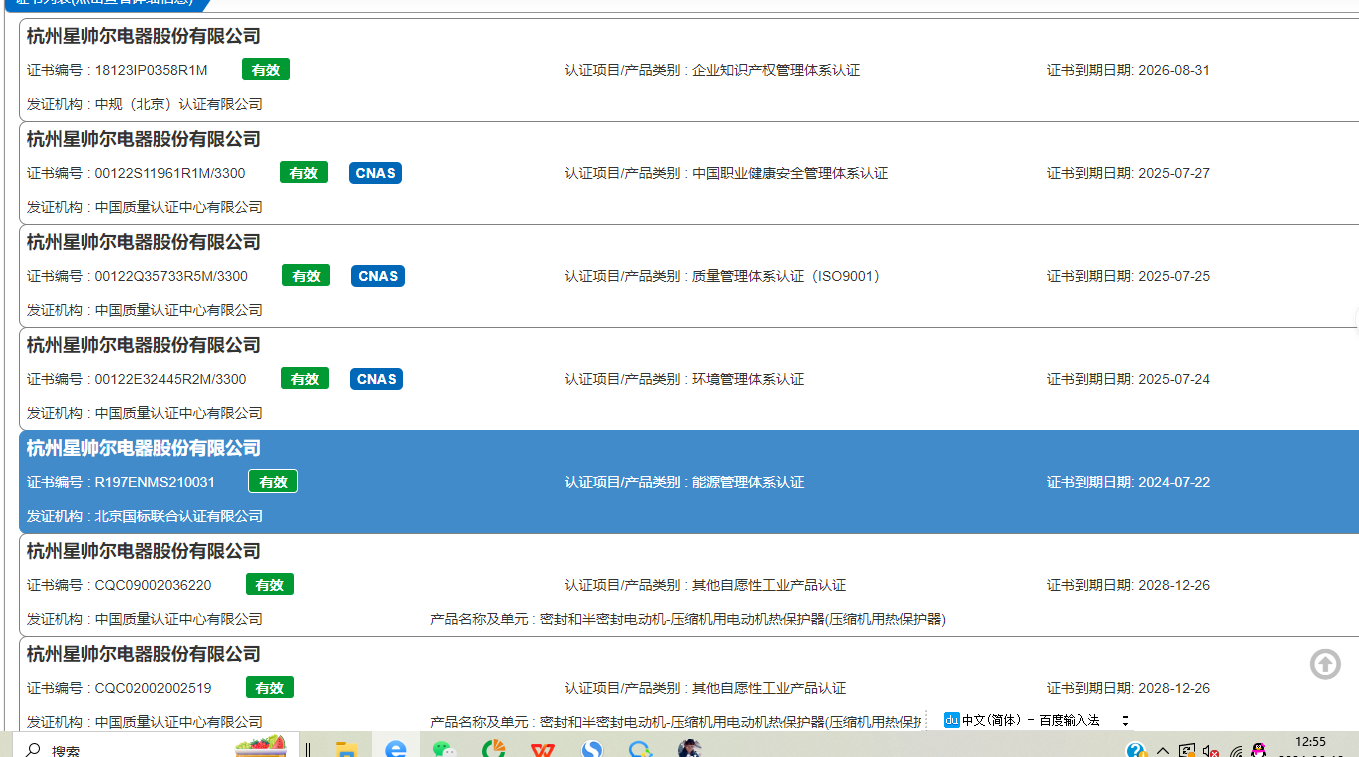Image resolution: width=1359 pixels, height=757 pixels.
Task: Click 有效 badge for certificate CQC09002036220
Action: coord(270,585)
